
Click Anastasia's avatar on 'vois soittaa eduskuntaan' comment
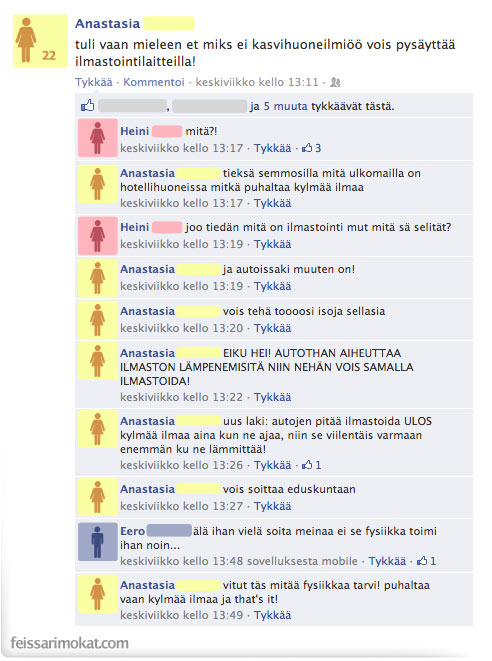coord(98,497)
